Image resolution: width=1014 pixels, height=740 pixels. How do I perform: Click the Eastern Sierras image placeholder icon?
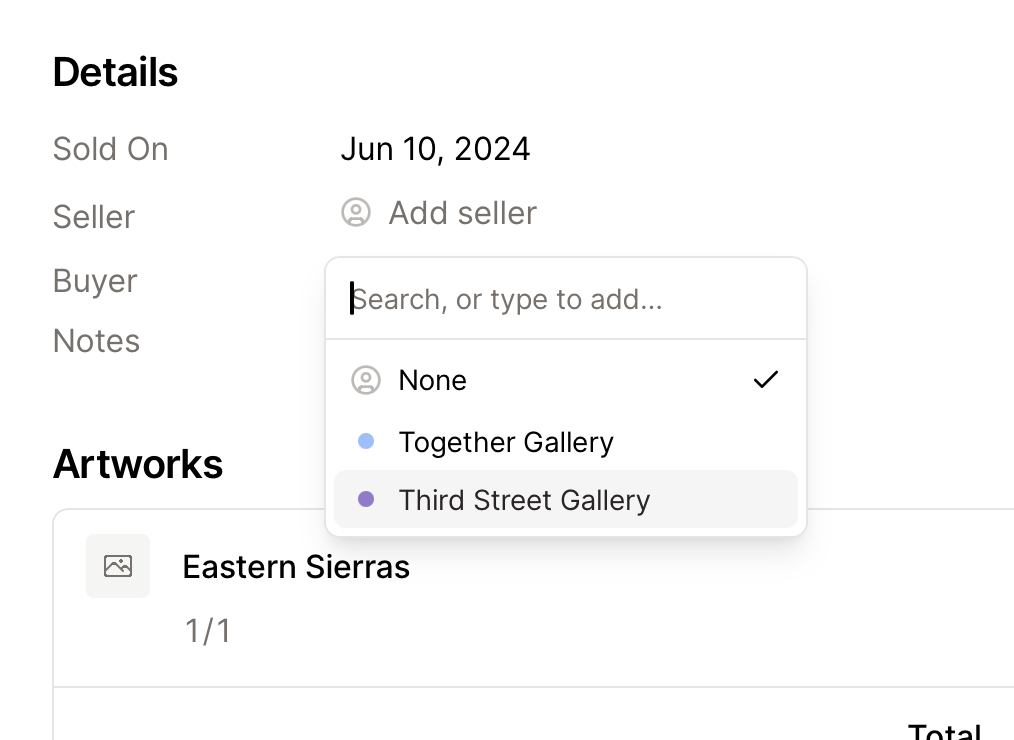(x=118, y=566)
